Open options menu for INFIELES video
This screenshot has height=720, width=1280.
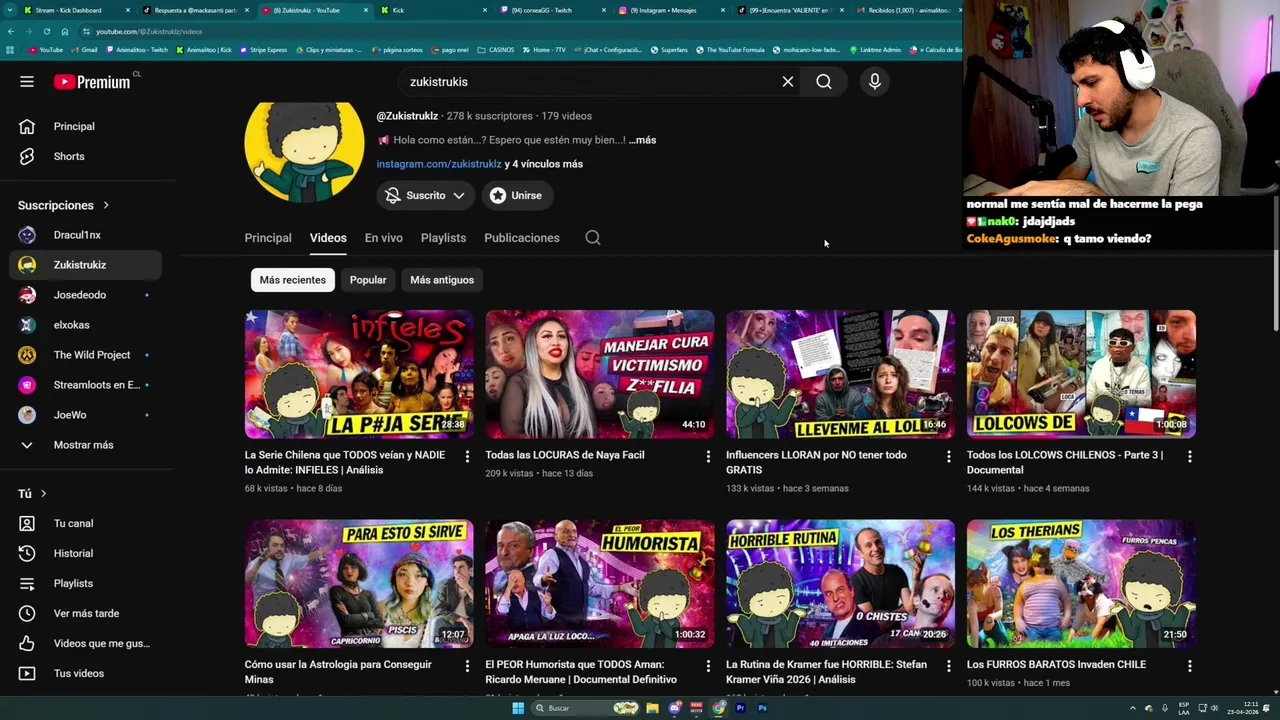tap(467, 456)
